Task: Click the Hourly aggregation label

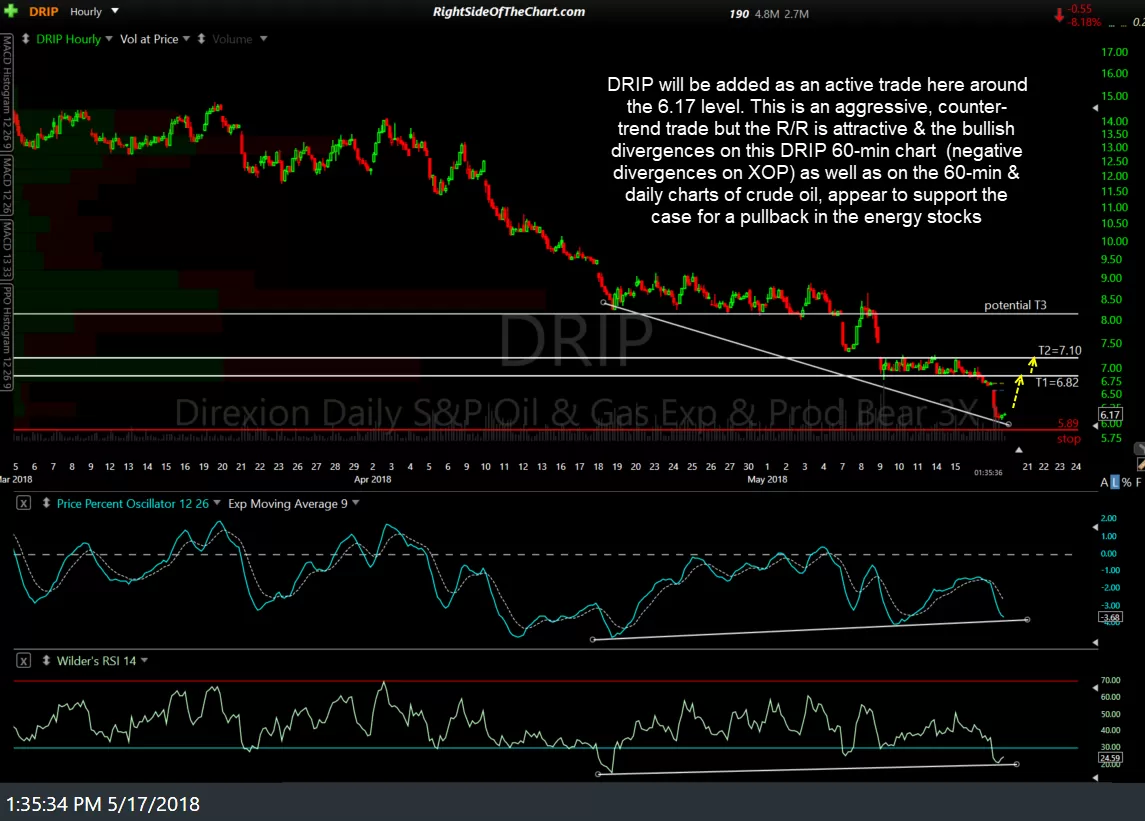Action: [x=86, y=12]
